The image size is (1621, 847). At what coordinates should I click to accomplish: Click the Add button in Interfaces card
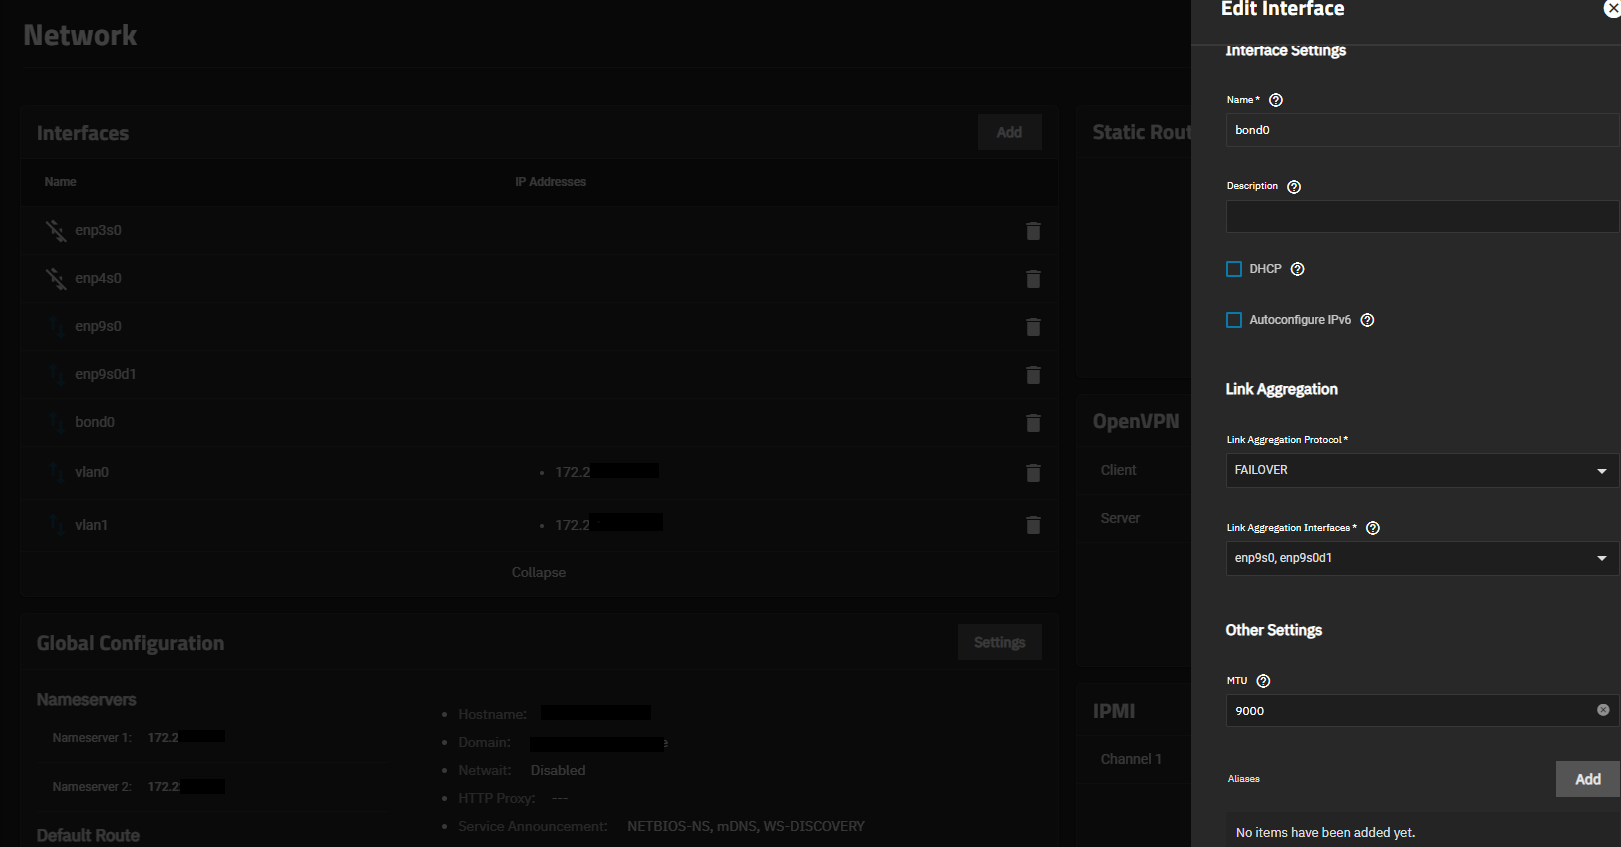coord(1009,132)
